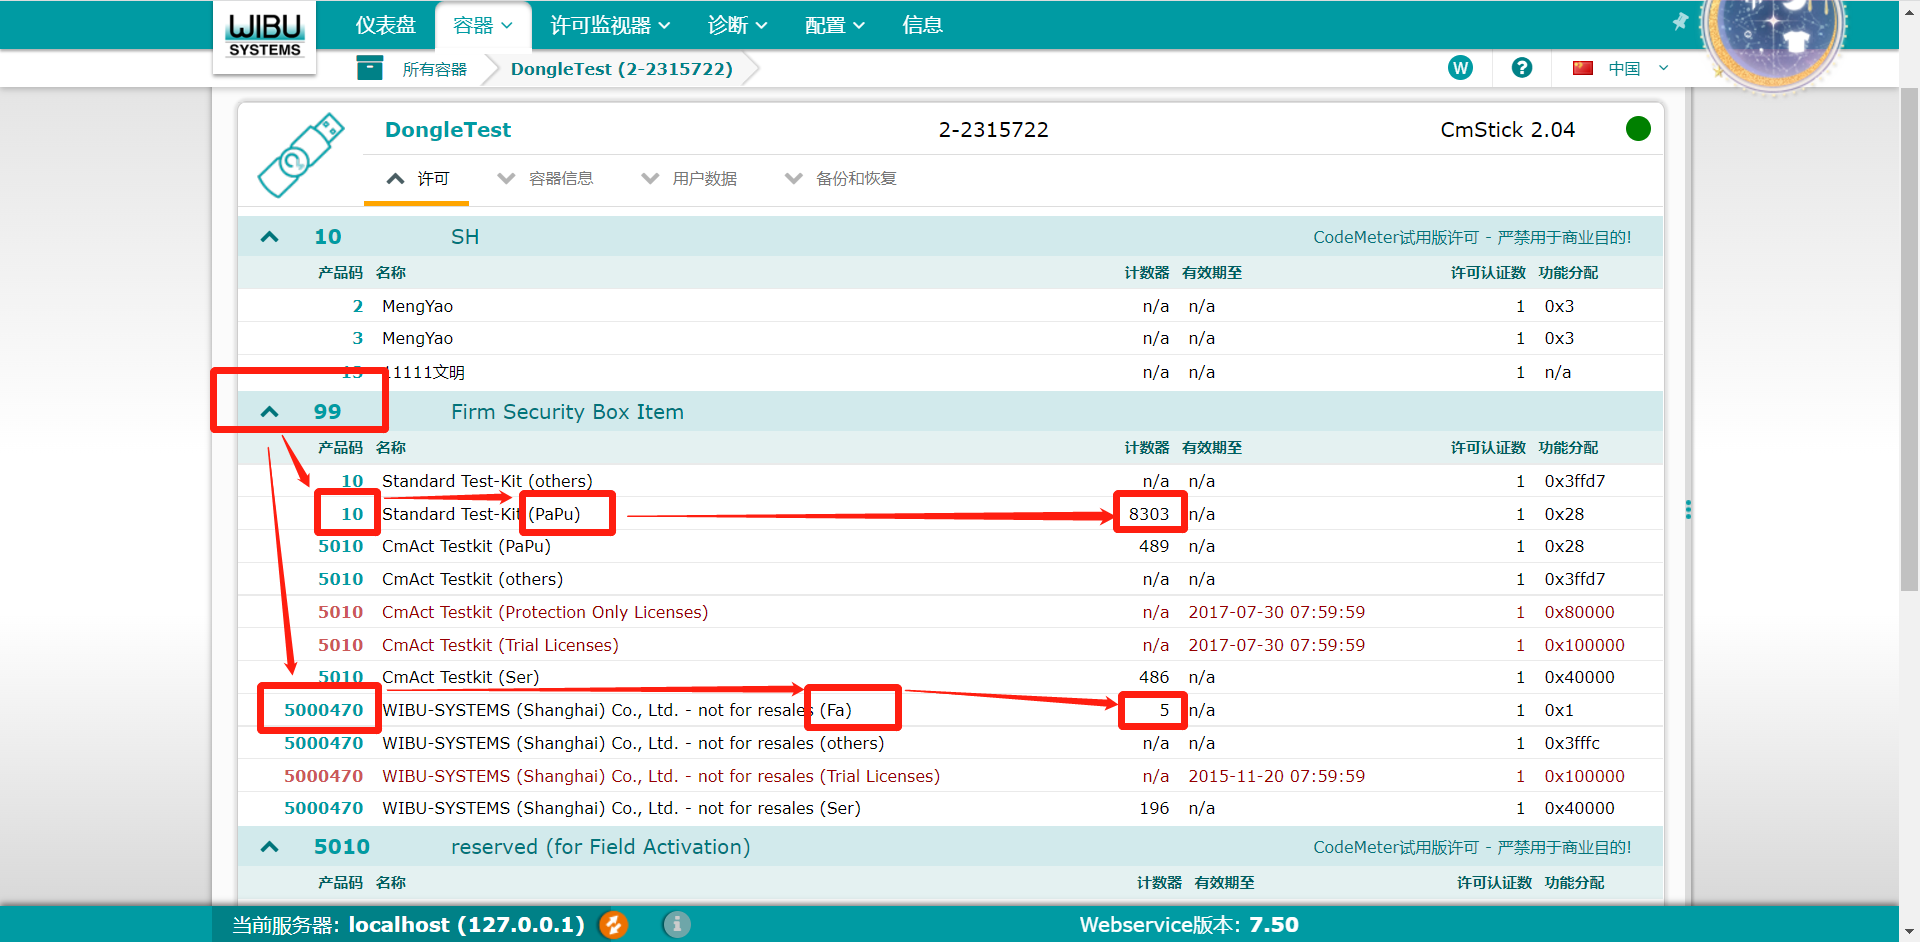Image resolution: width=1920 pixels, height=942 pixels.
Task: Collapse firm code 10 SH section
Action: point(270,237)
